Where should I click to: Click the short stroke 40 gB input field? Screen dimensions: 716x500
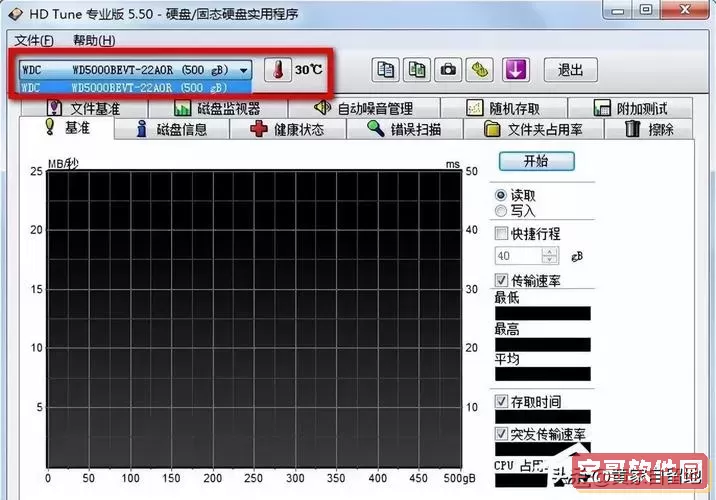pos(518,256)
